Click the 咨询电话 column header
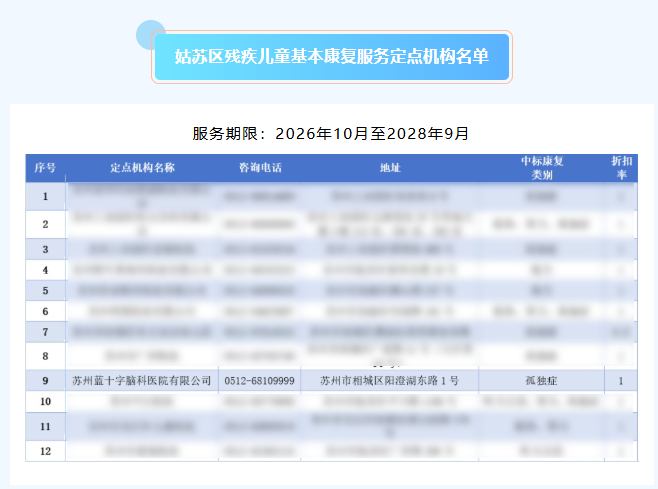Viewport: 658px width, 489px height. click(x=260, y=168)
